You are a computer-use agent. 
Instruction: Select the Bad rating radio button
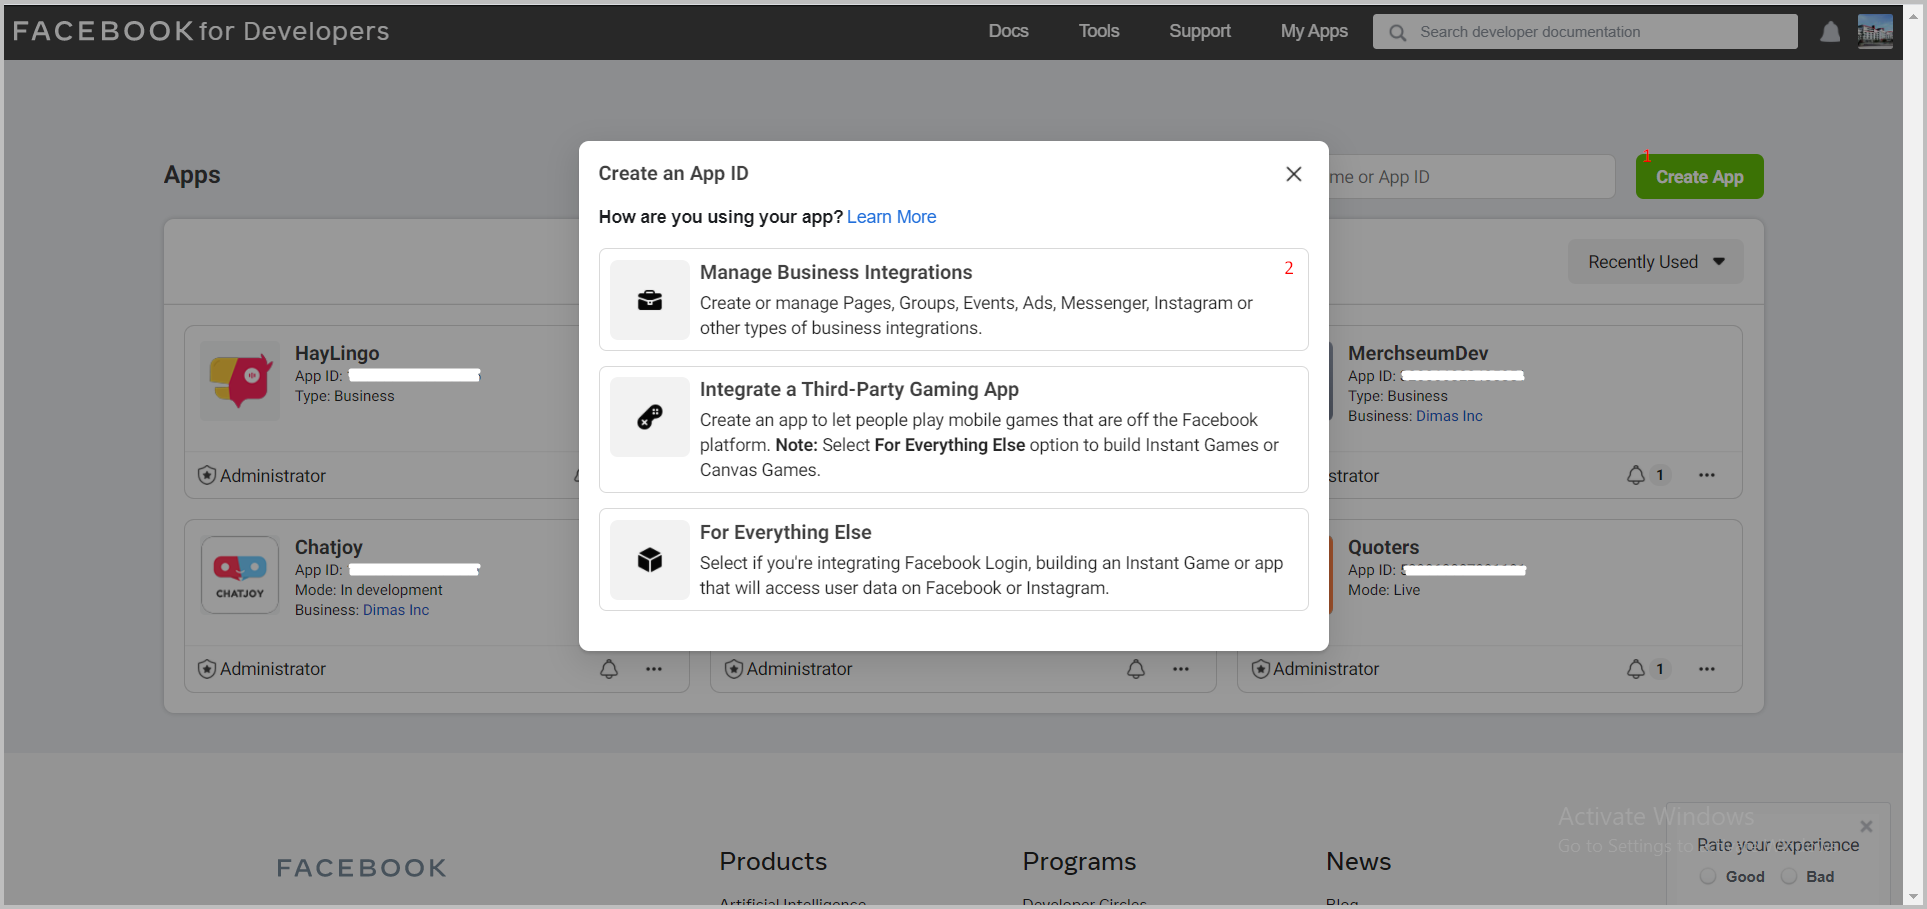[x=1789, y=876]
